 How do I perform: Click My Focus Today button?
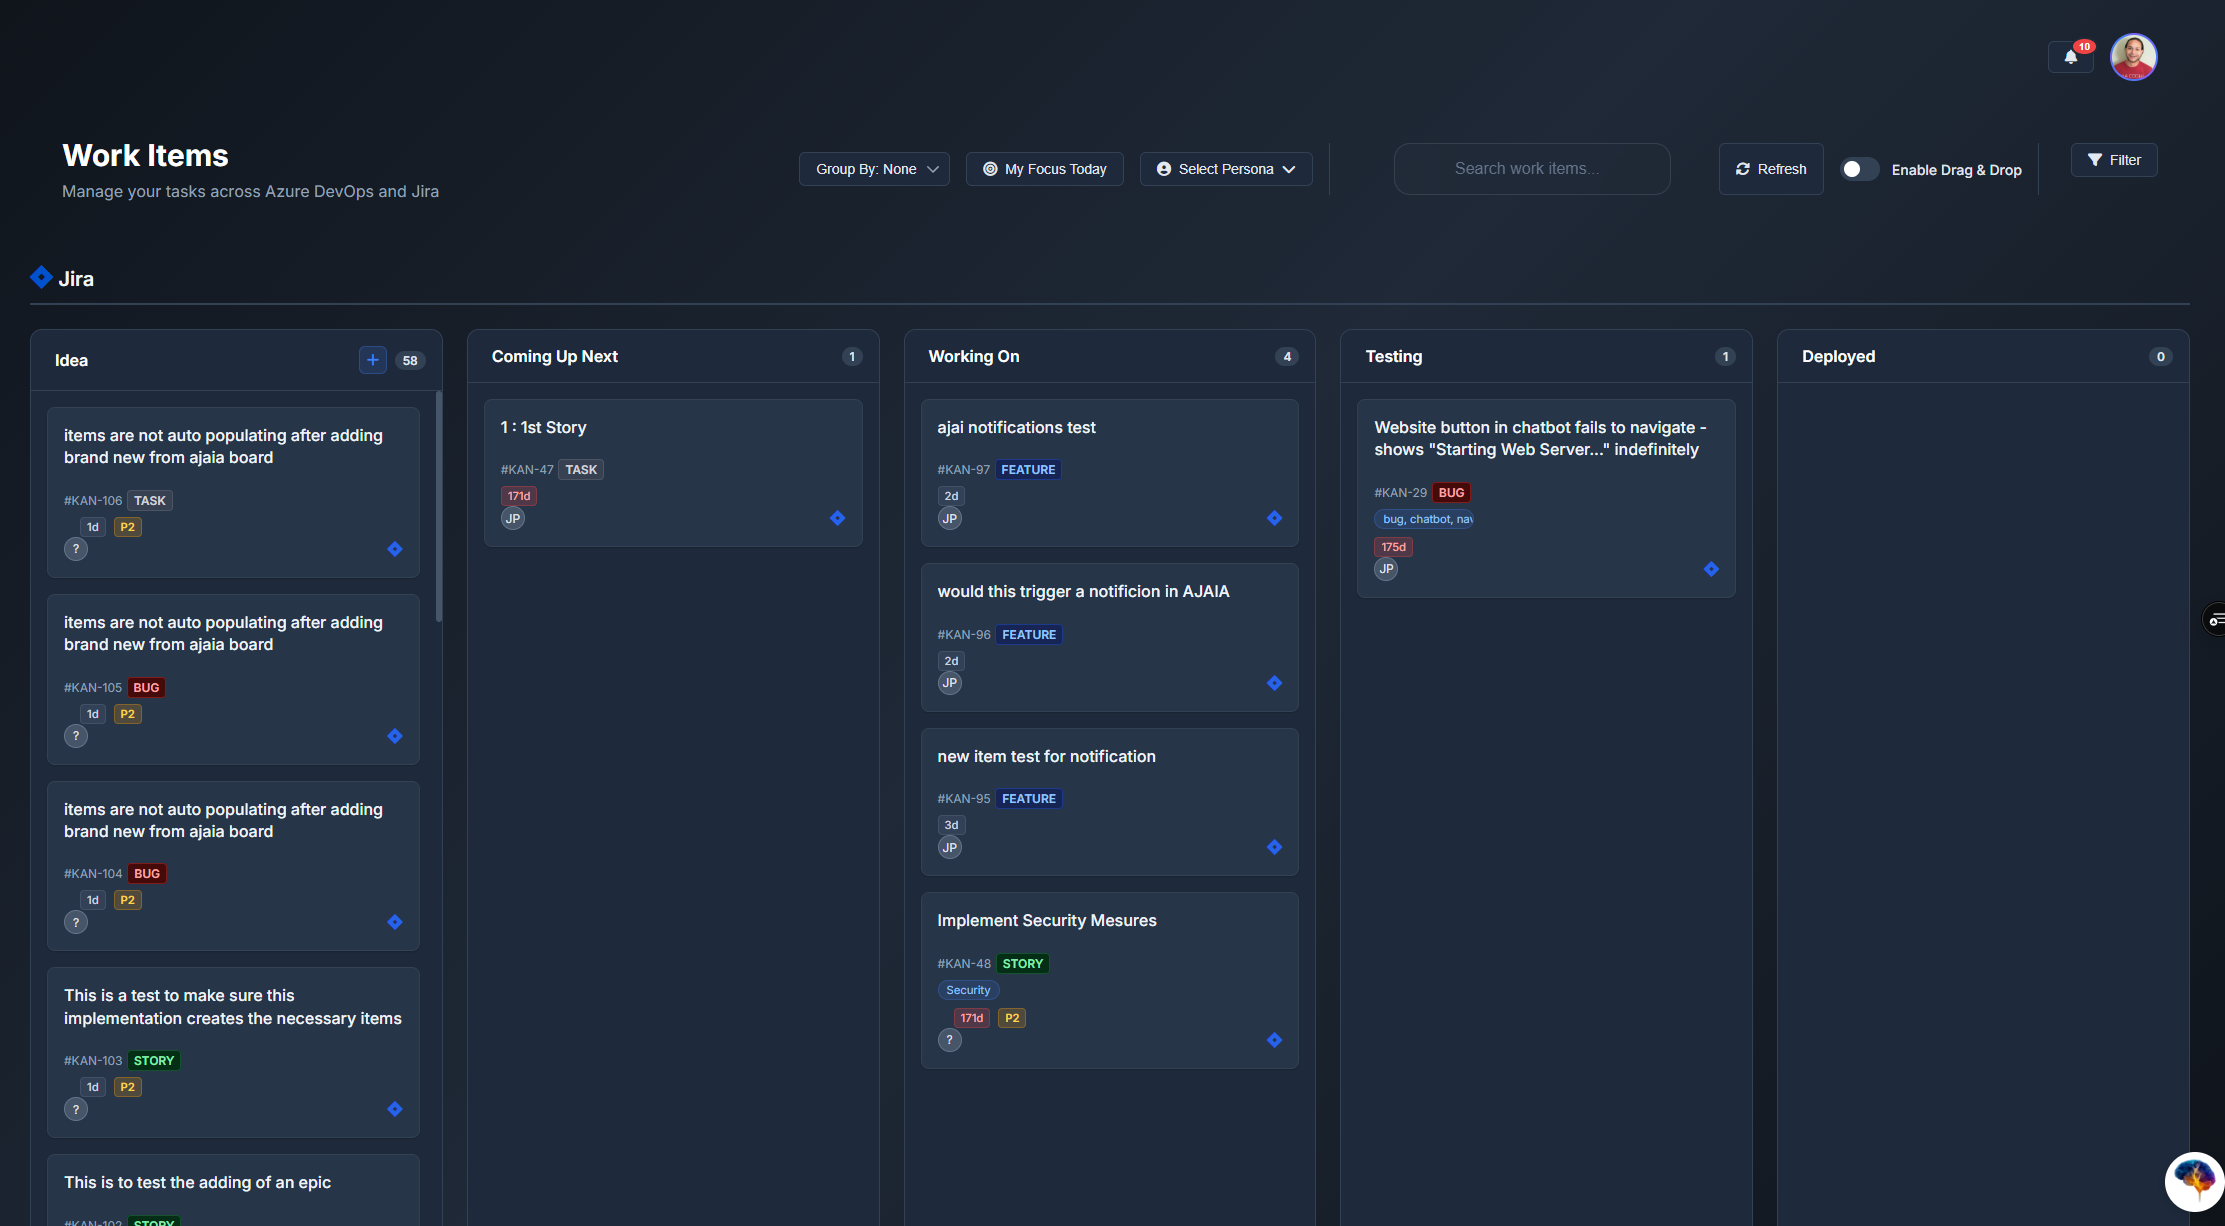(x=1044, y=169)
